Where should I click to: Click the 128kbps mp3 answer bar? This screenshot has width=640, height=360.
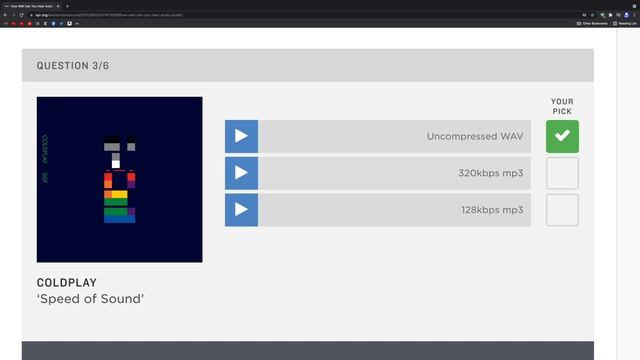coord(394,210)
